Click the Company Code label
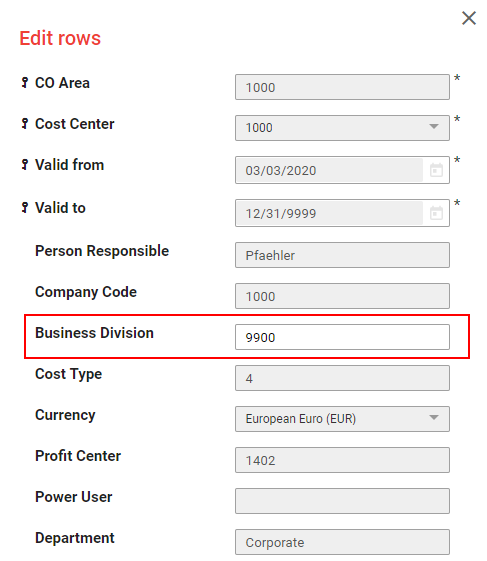The image size is (487, 561). [x=86, y=292]
